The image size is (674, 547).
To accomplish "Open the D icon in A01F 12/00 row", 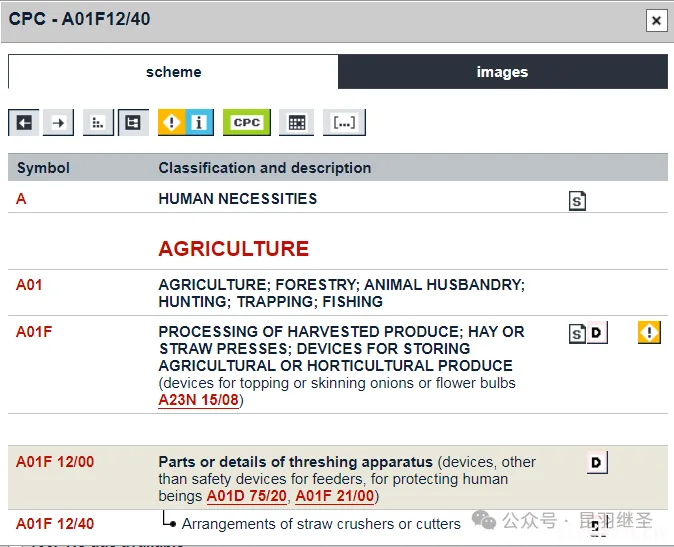I will 597,462.
